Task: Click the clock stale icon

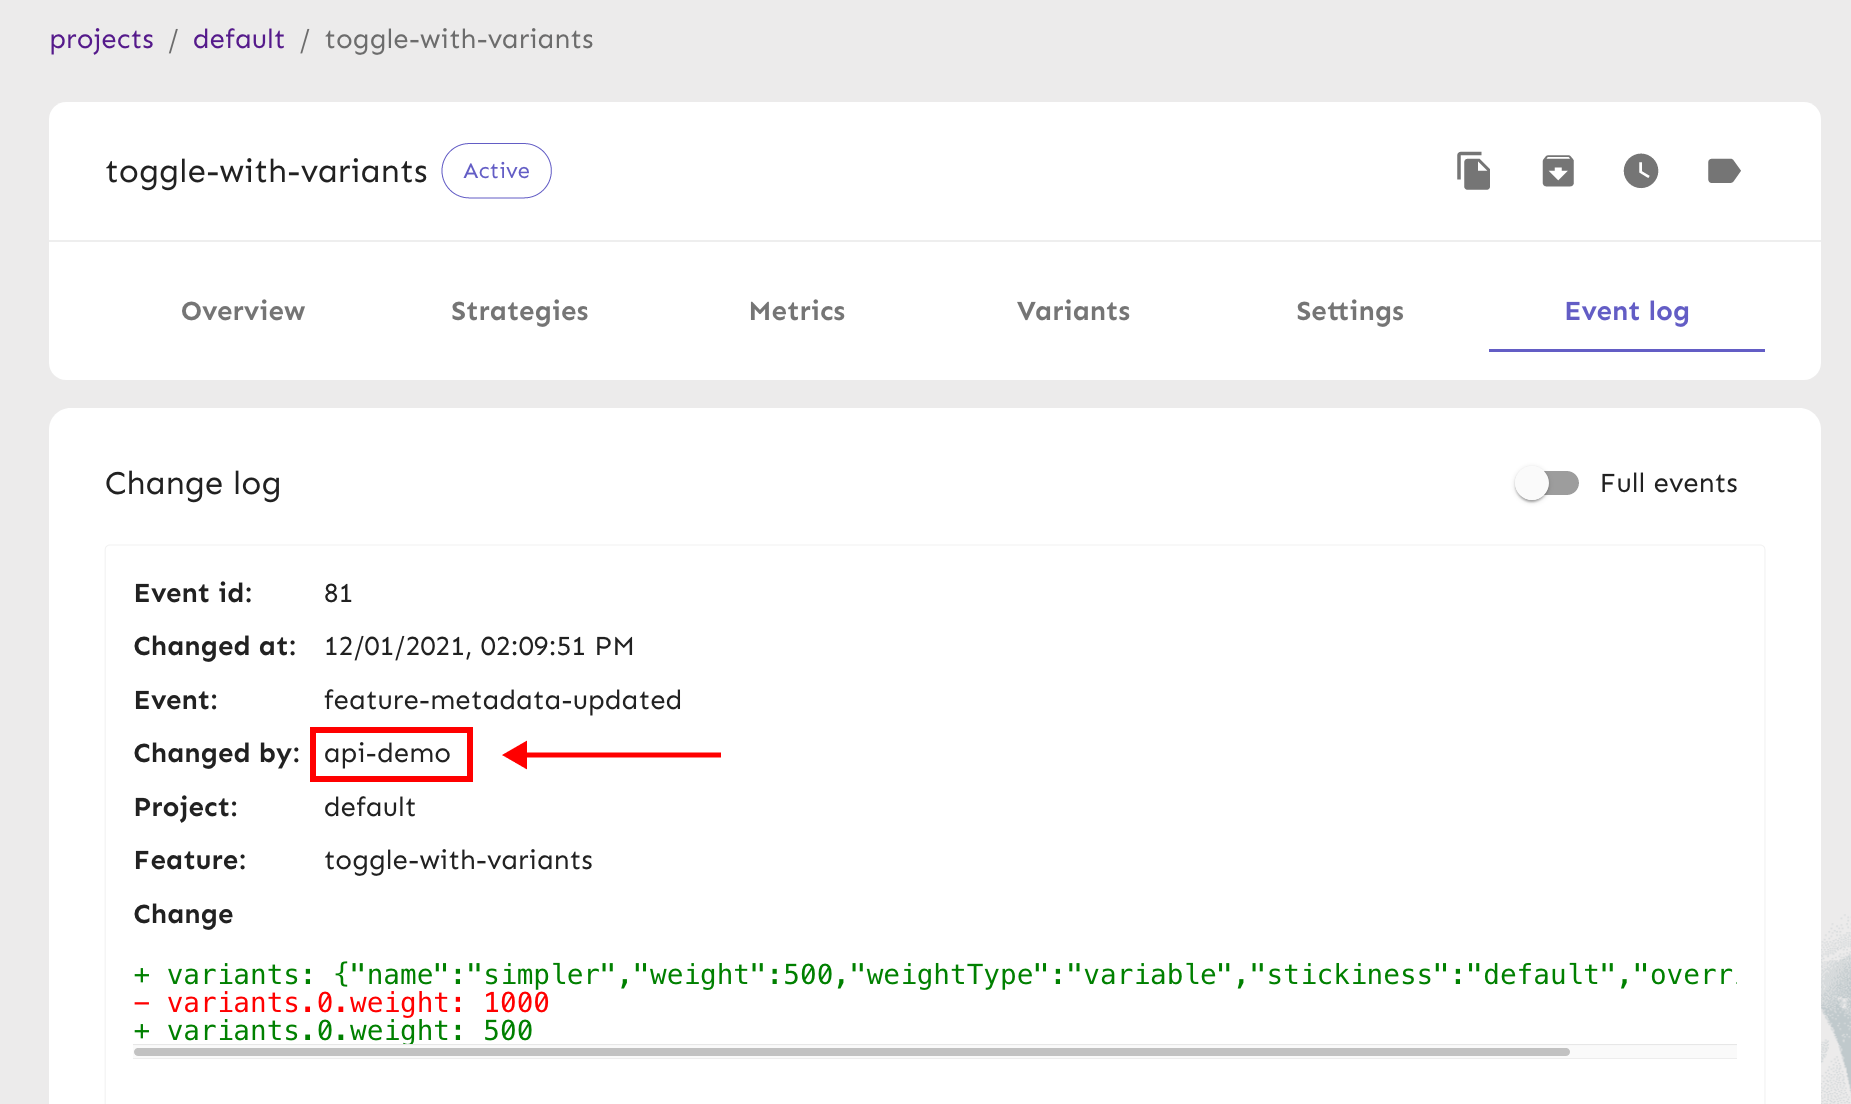Action: point(1640,171)
